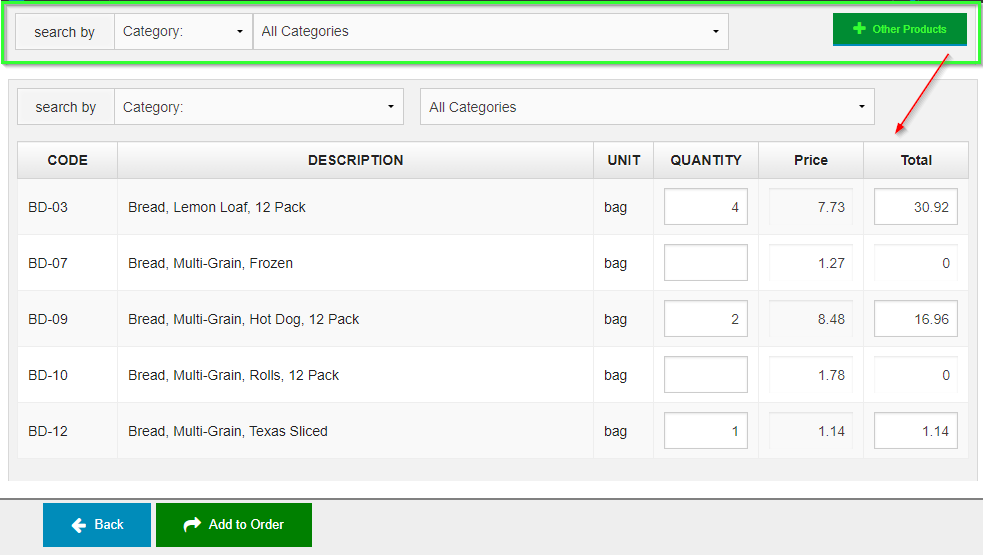Click quantity field for Texas Sliced bread
The height and width of the screenshot is (555, 983).
pyautogui.click(x=705, y=431)
